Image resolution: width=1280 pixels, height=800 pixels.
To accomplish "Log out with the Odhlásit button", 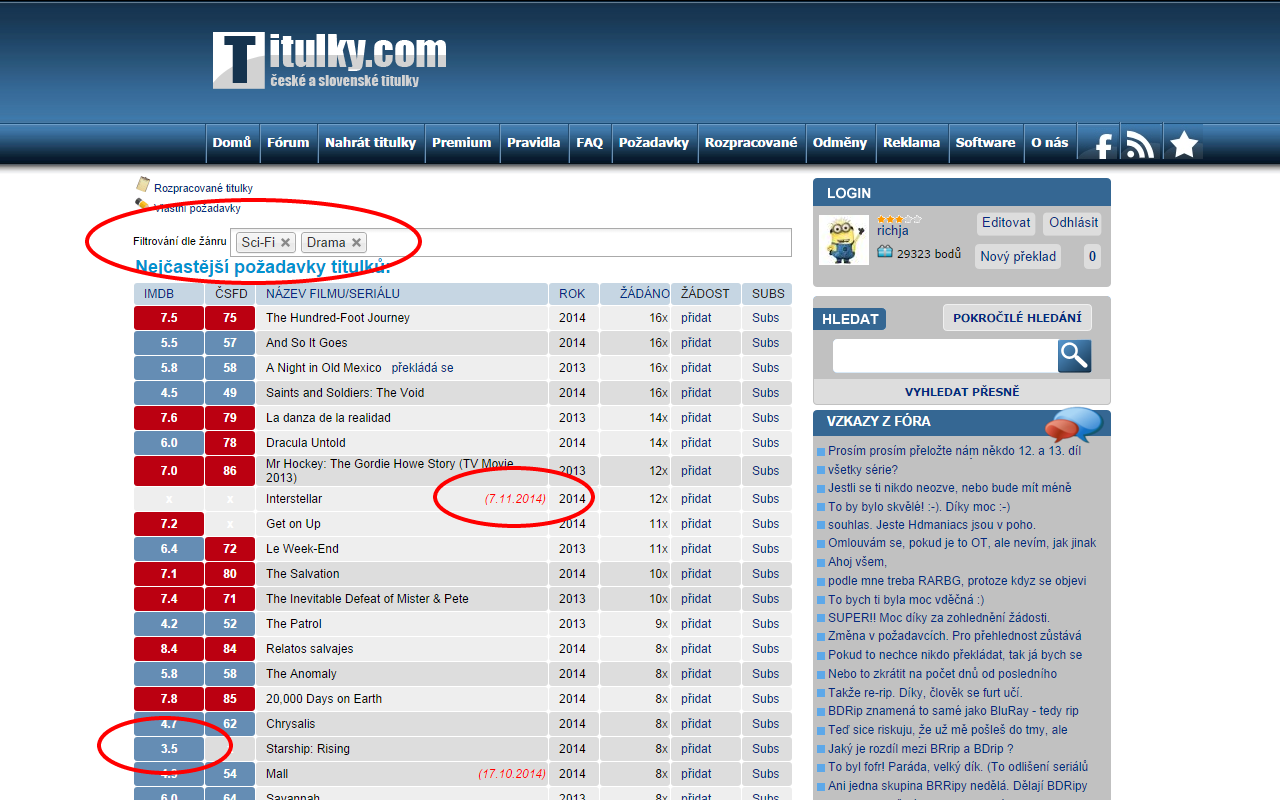I will pos(1072,223).
